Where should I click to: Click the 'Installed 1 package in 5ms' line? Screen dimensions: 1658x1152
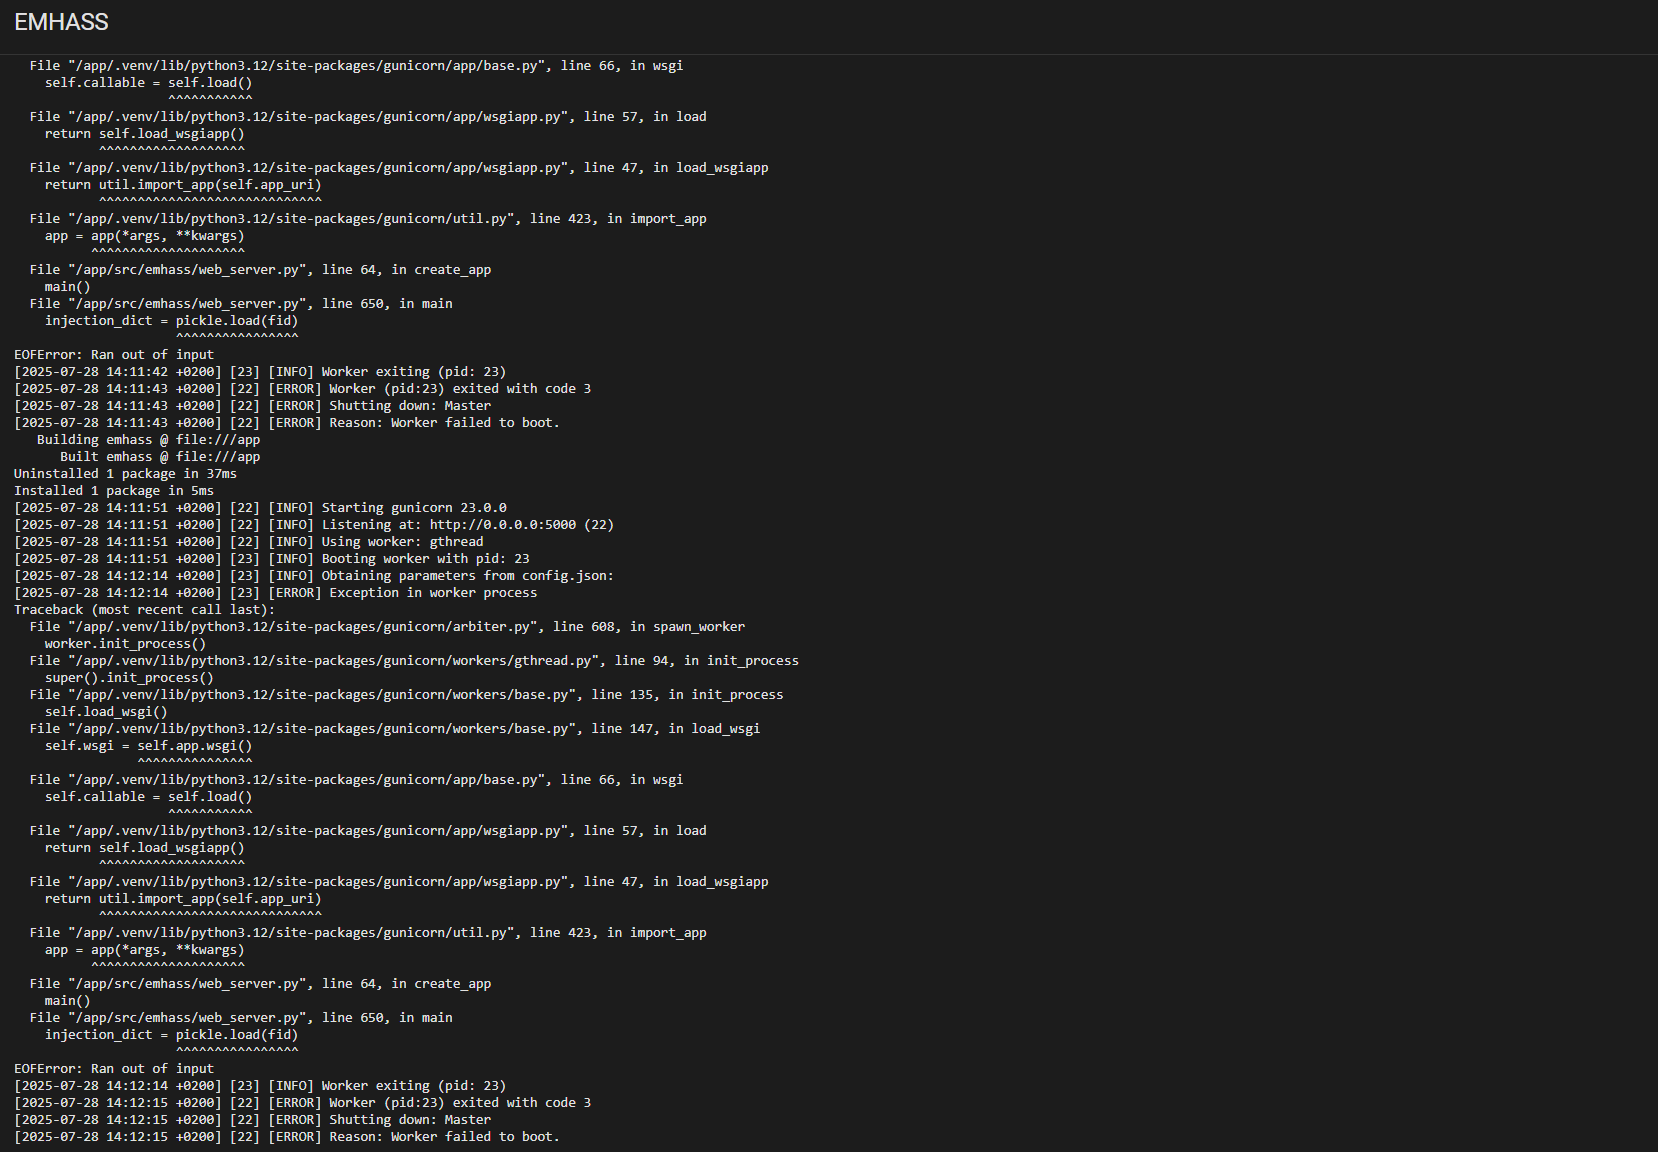114,491
